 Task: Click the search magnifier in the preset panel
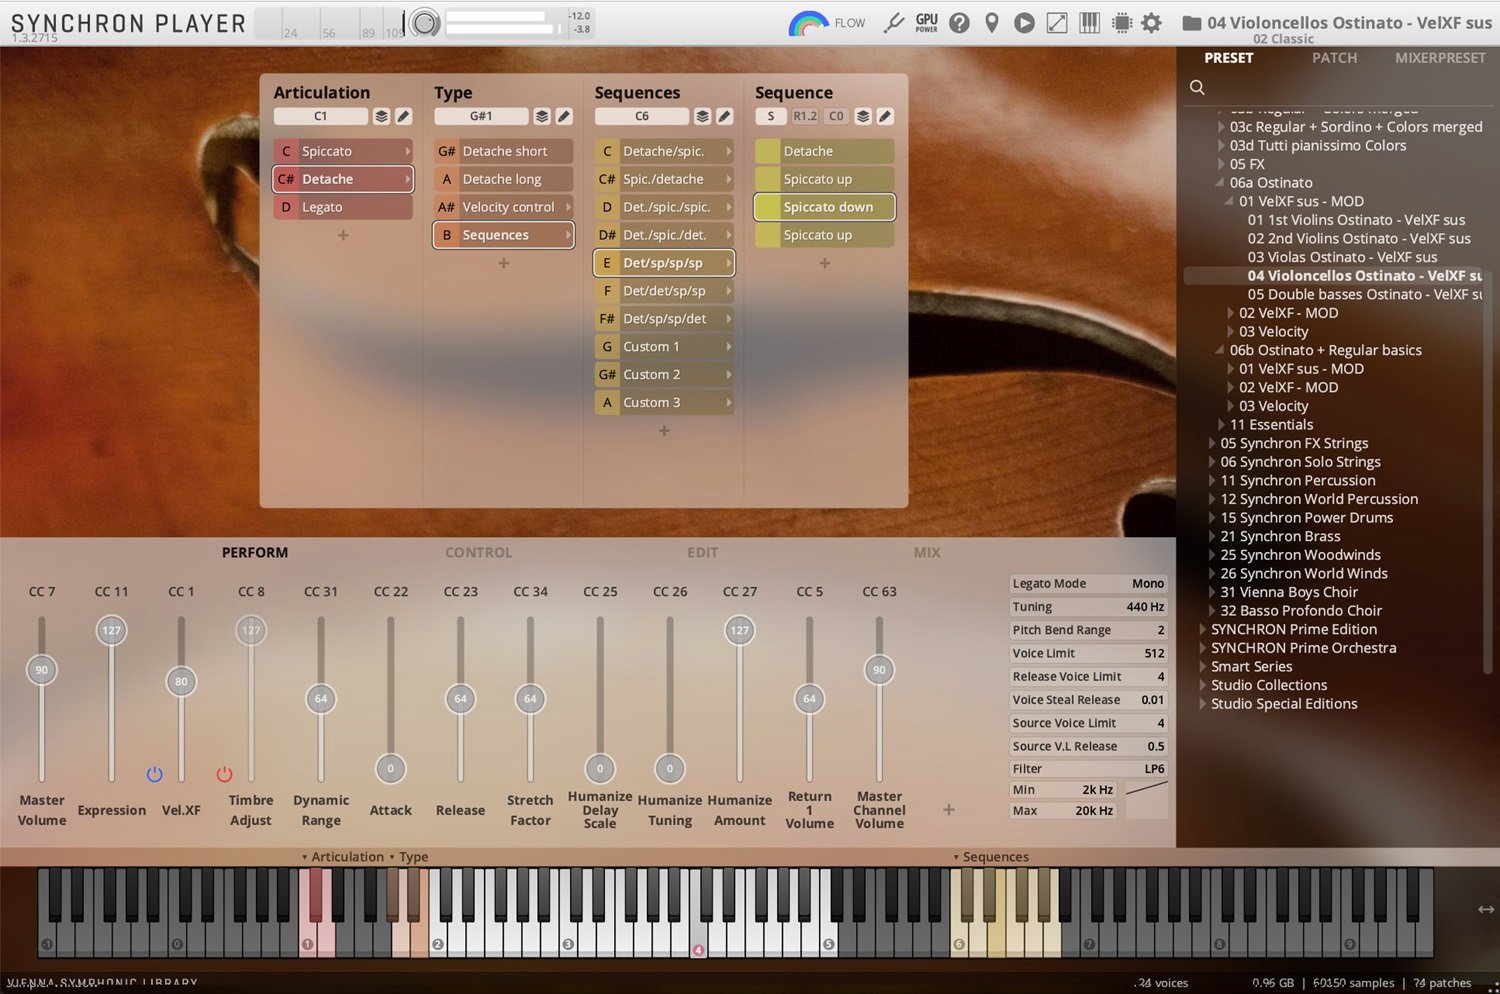(x=1197, y=87)
